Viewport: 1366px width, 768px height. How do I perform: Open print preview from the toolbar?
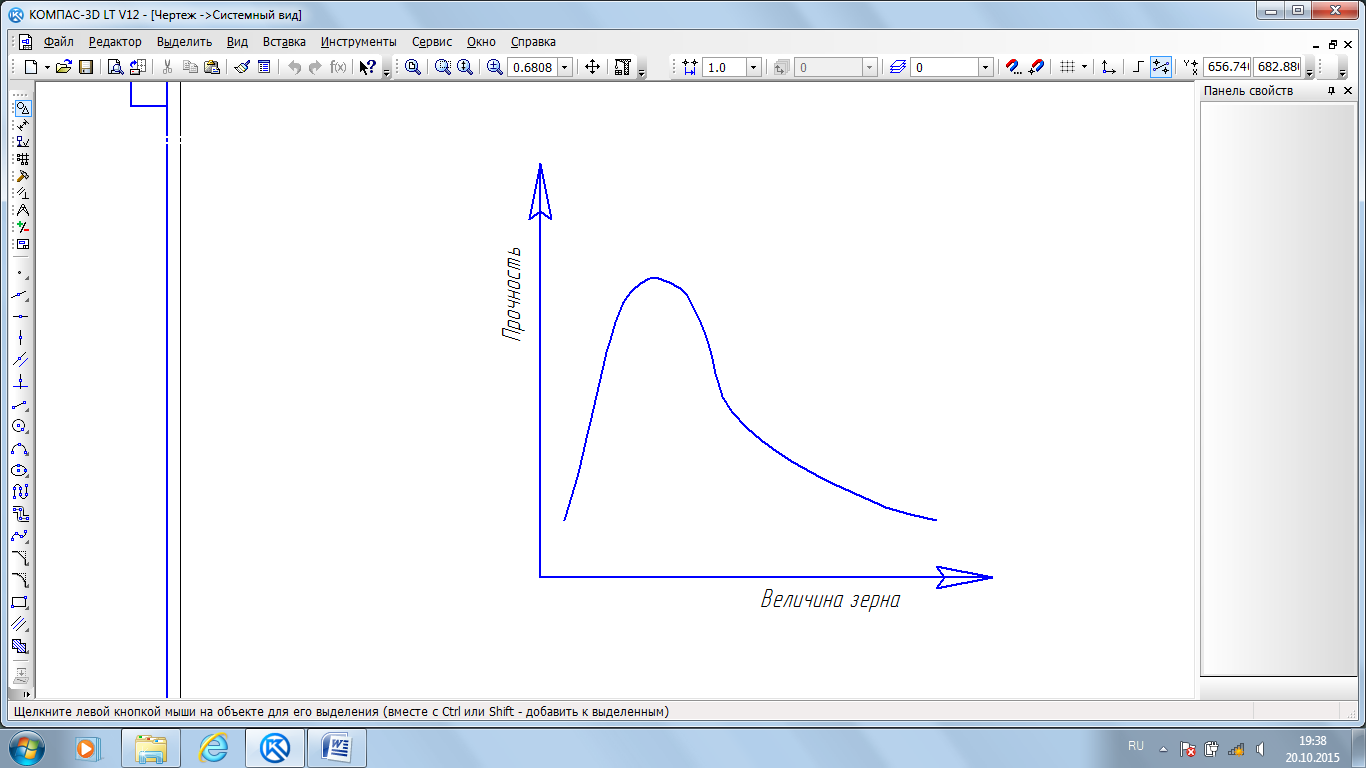(114, 67)
